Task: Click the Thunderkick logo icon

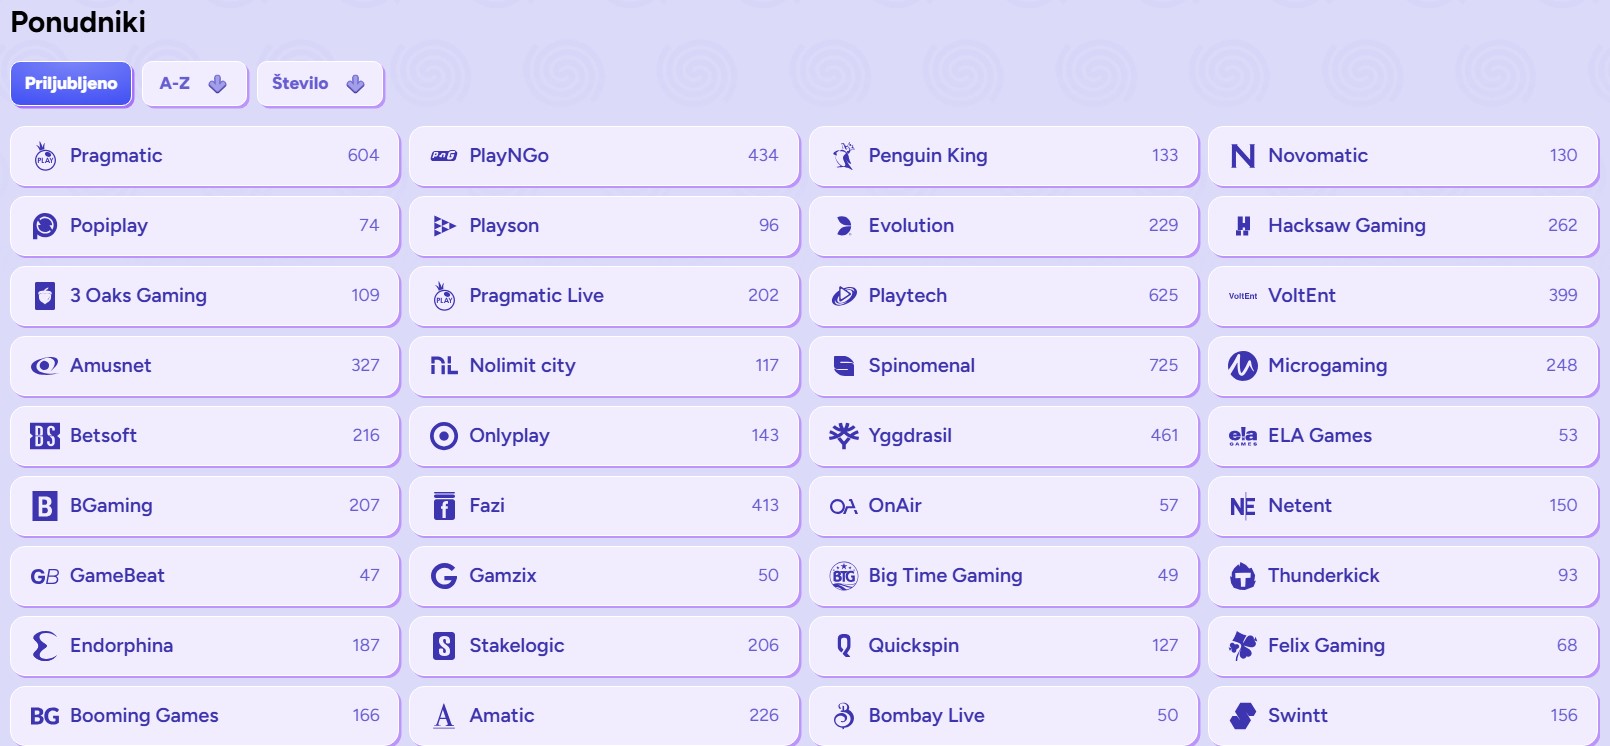Action: coord(1243,576)
